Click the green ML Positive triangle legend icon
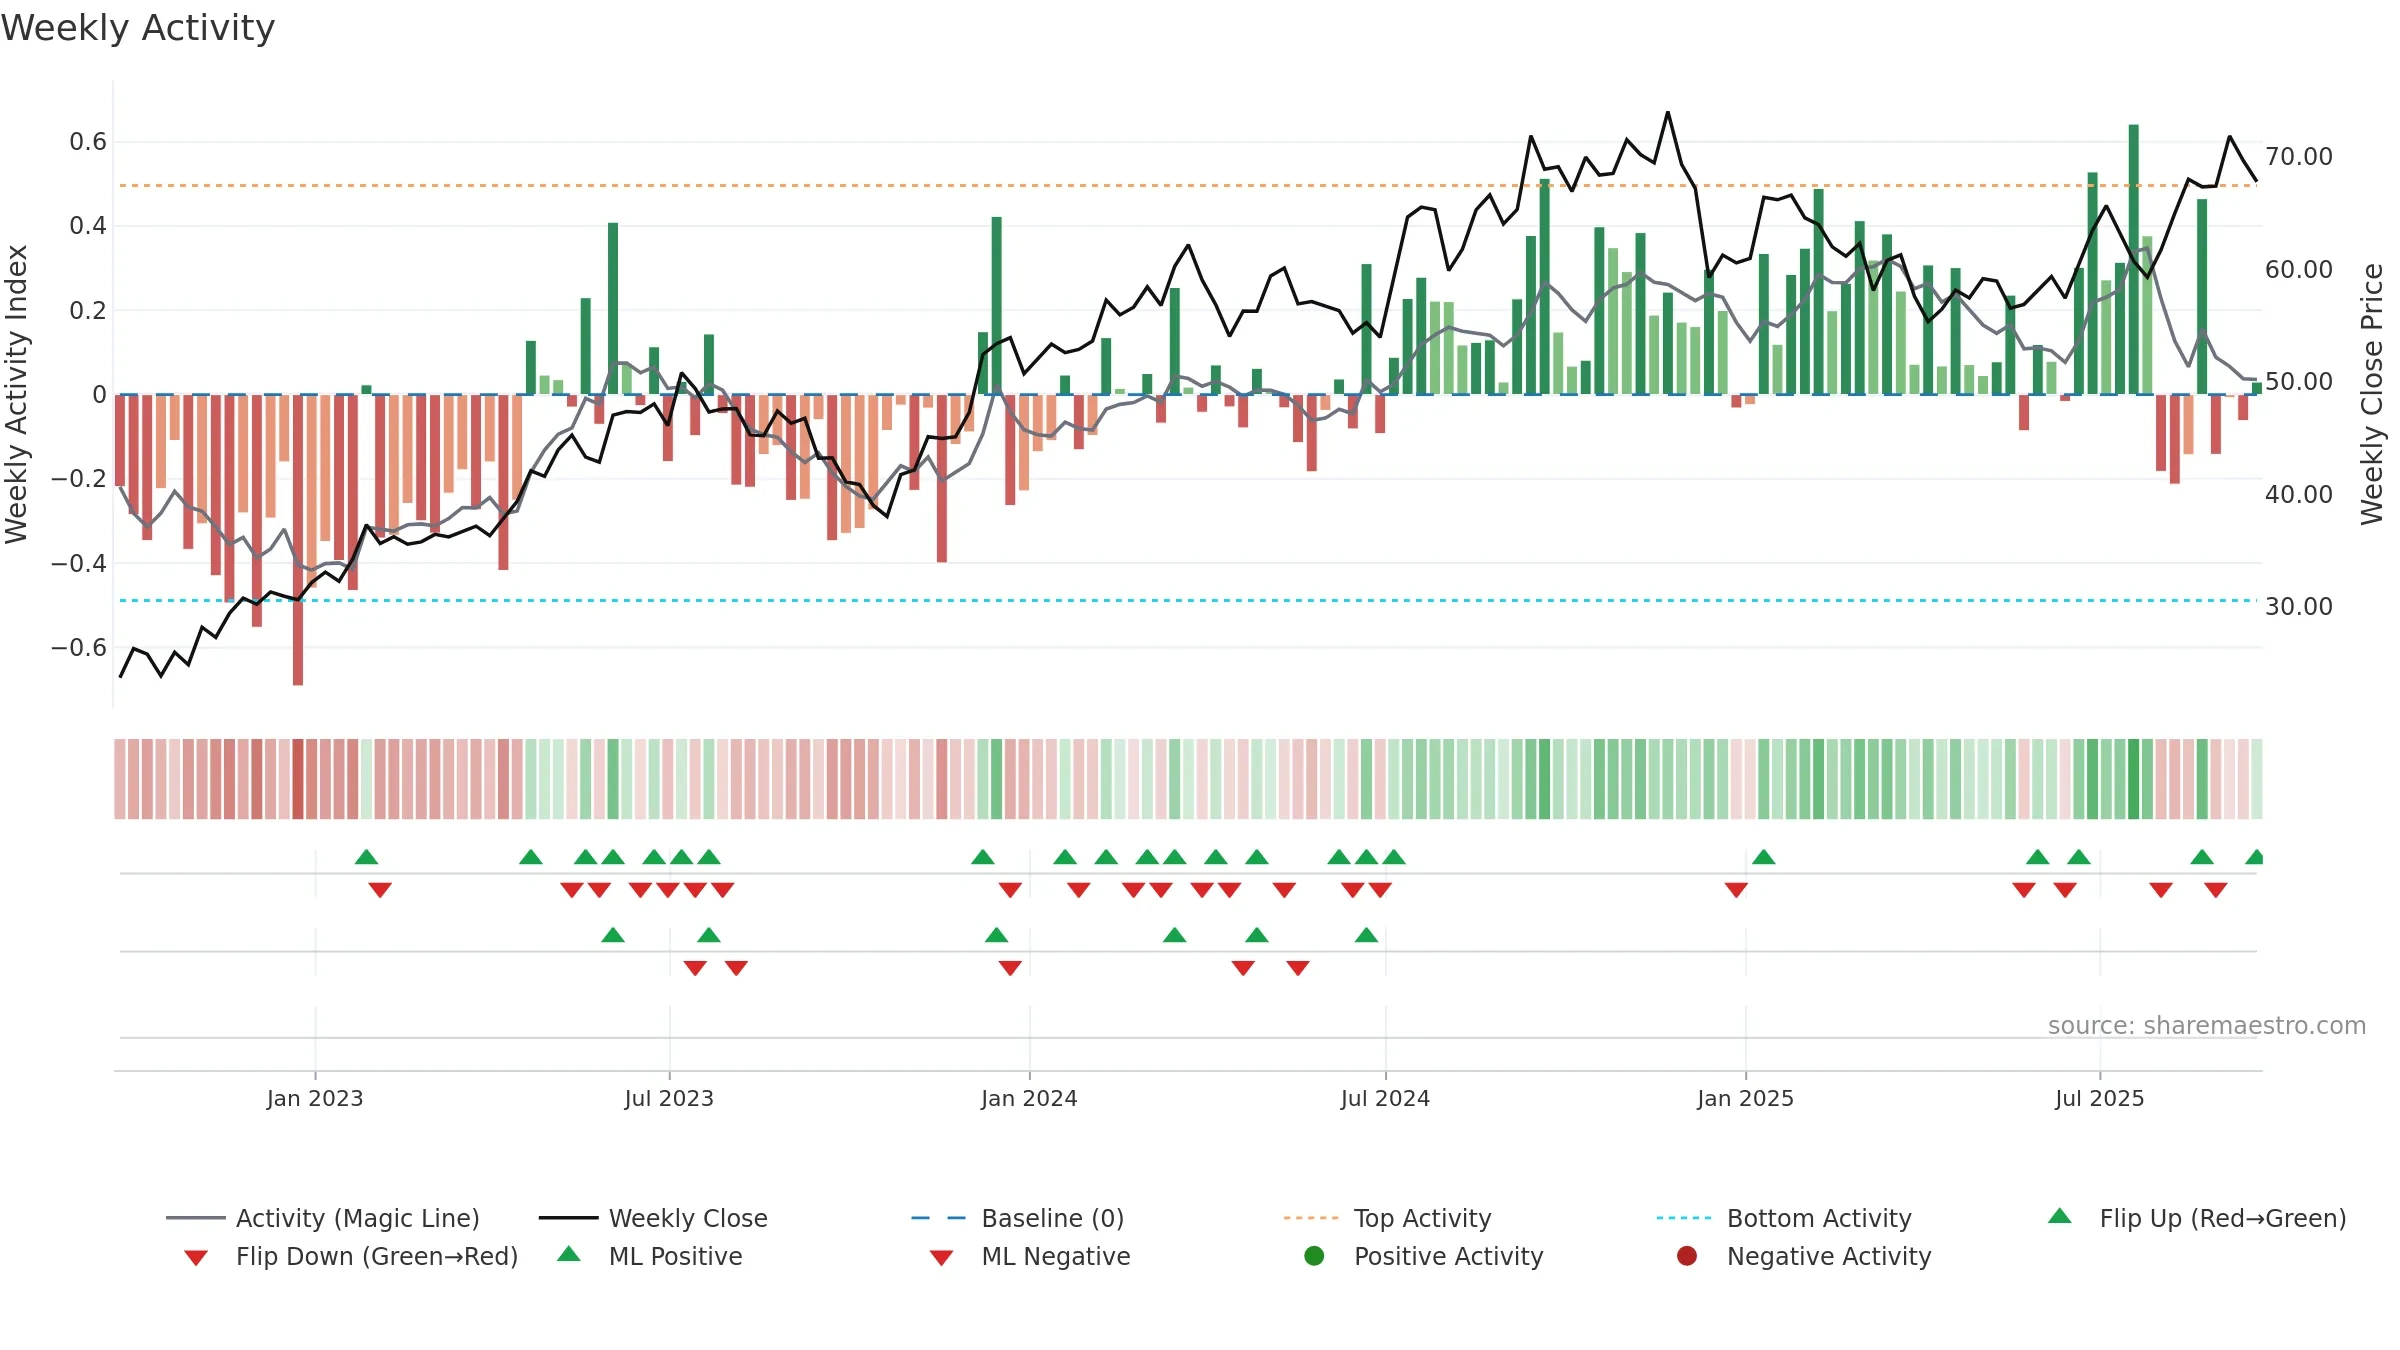 click(569, 1254)
